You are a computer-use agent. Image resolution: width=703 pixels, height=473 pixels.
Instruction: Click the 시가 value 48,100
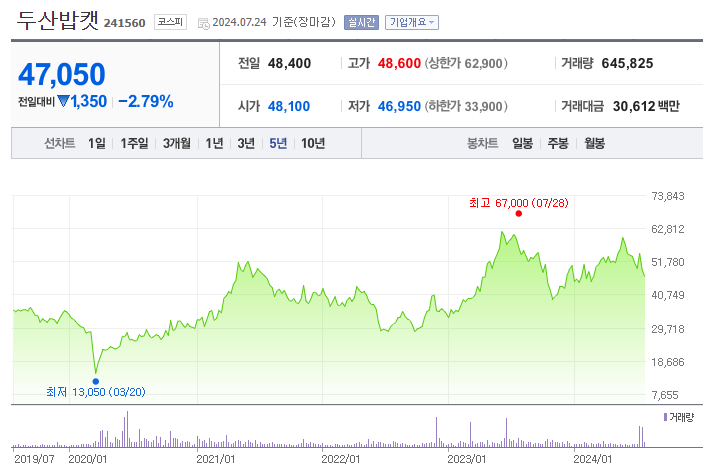289,106
